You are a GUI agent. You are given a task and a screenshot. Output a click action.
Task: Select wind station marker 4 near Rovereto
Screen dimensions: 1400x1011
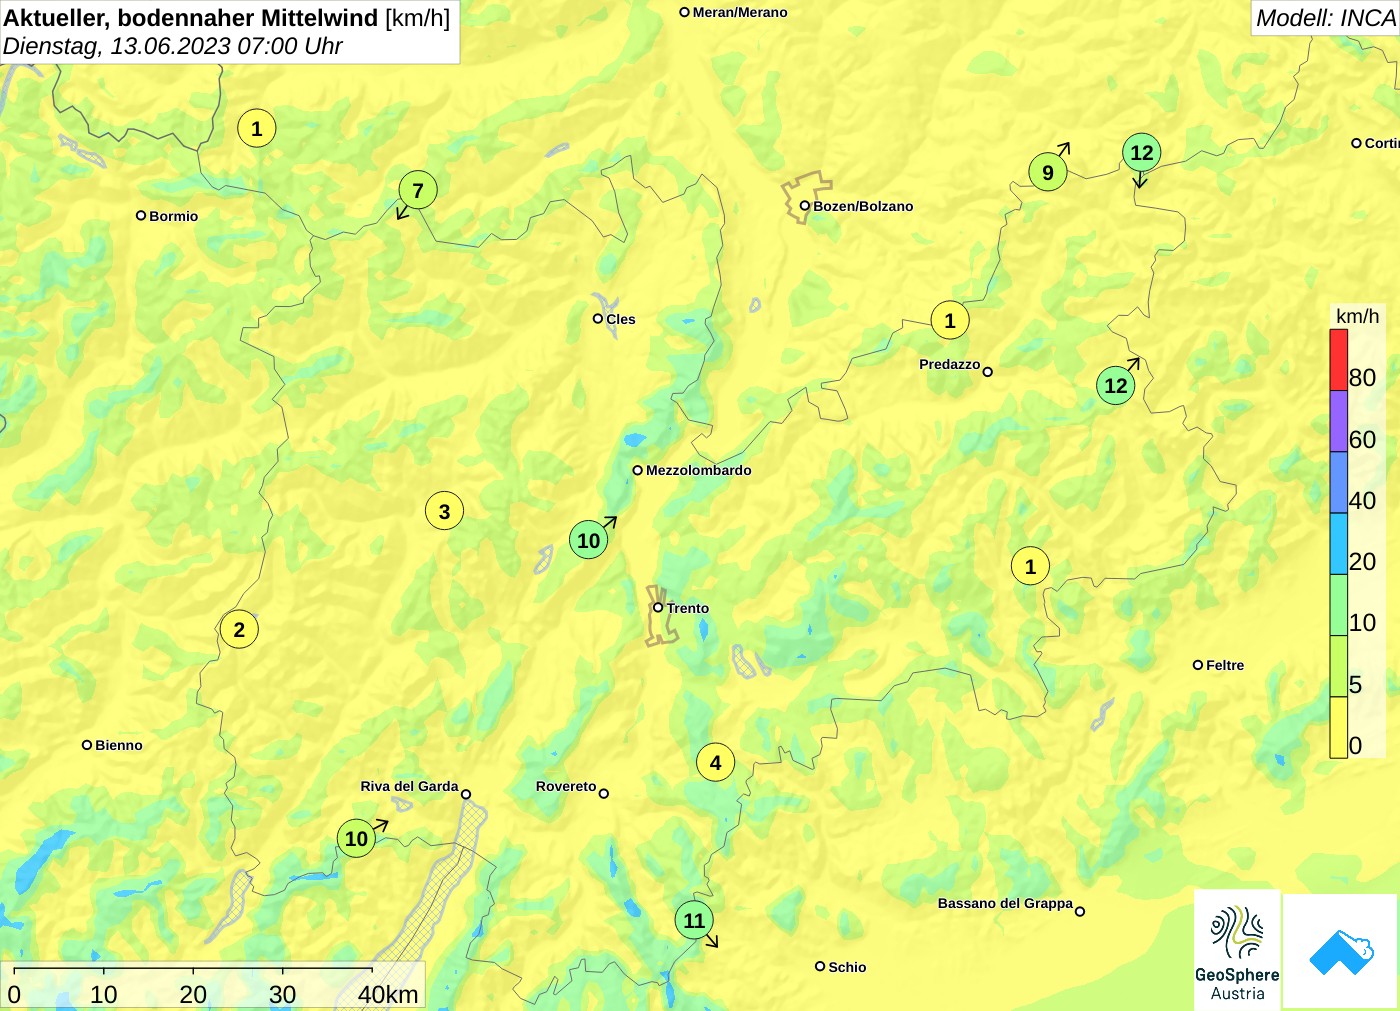click(716, 762)
